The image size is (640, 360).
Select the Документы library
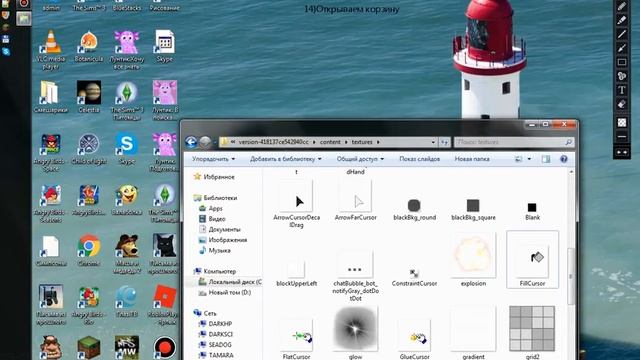[220, 230]
